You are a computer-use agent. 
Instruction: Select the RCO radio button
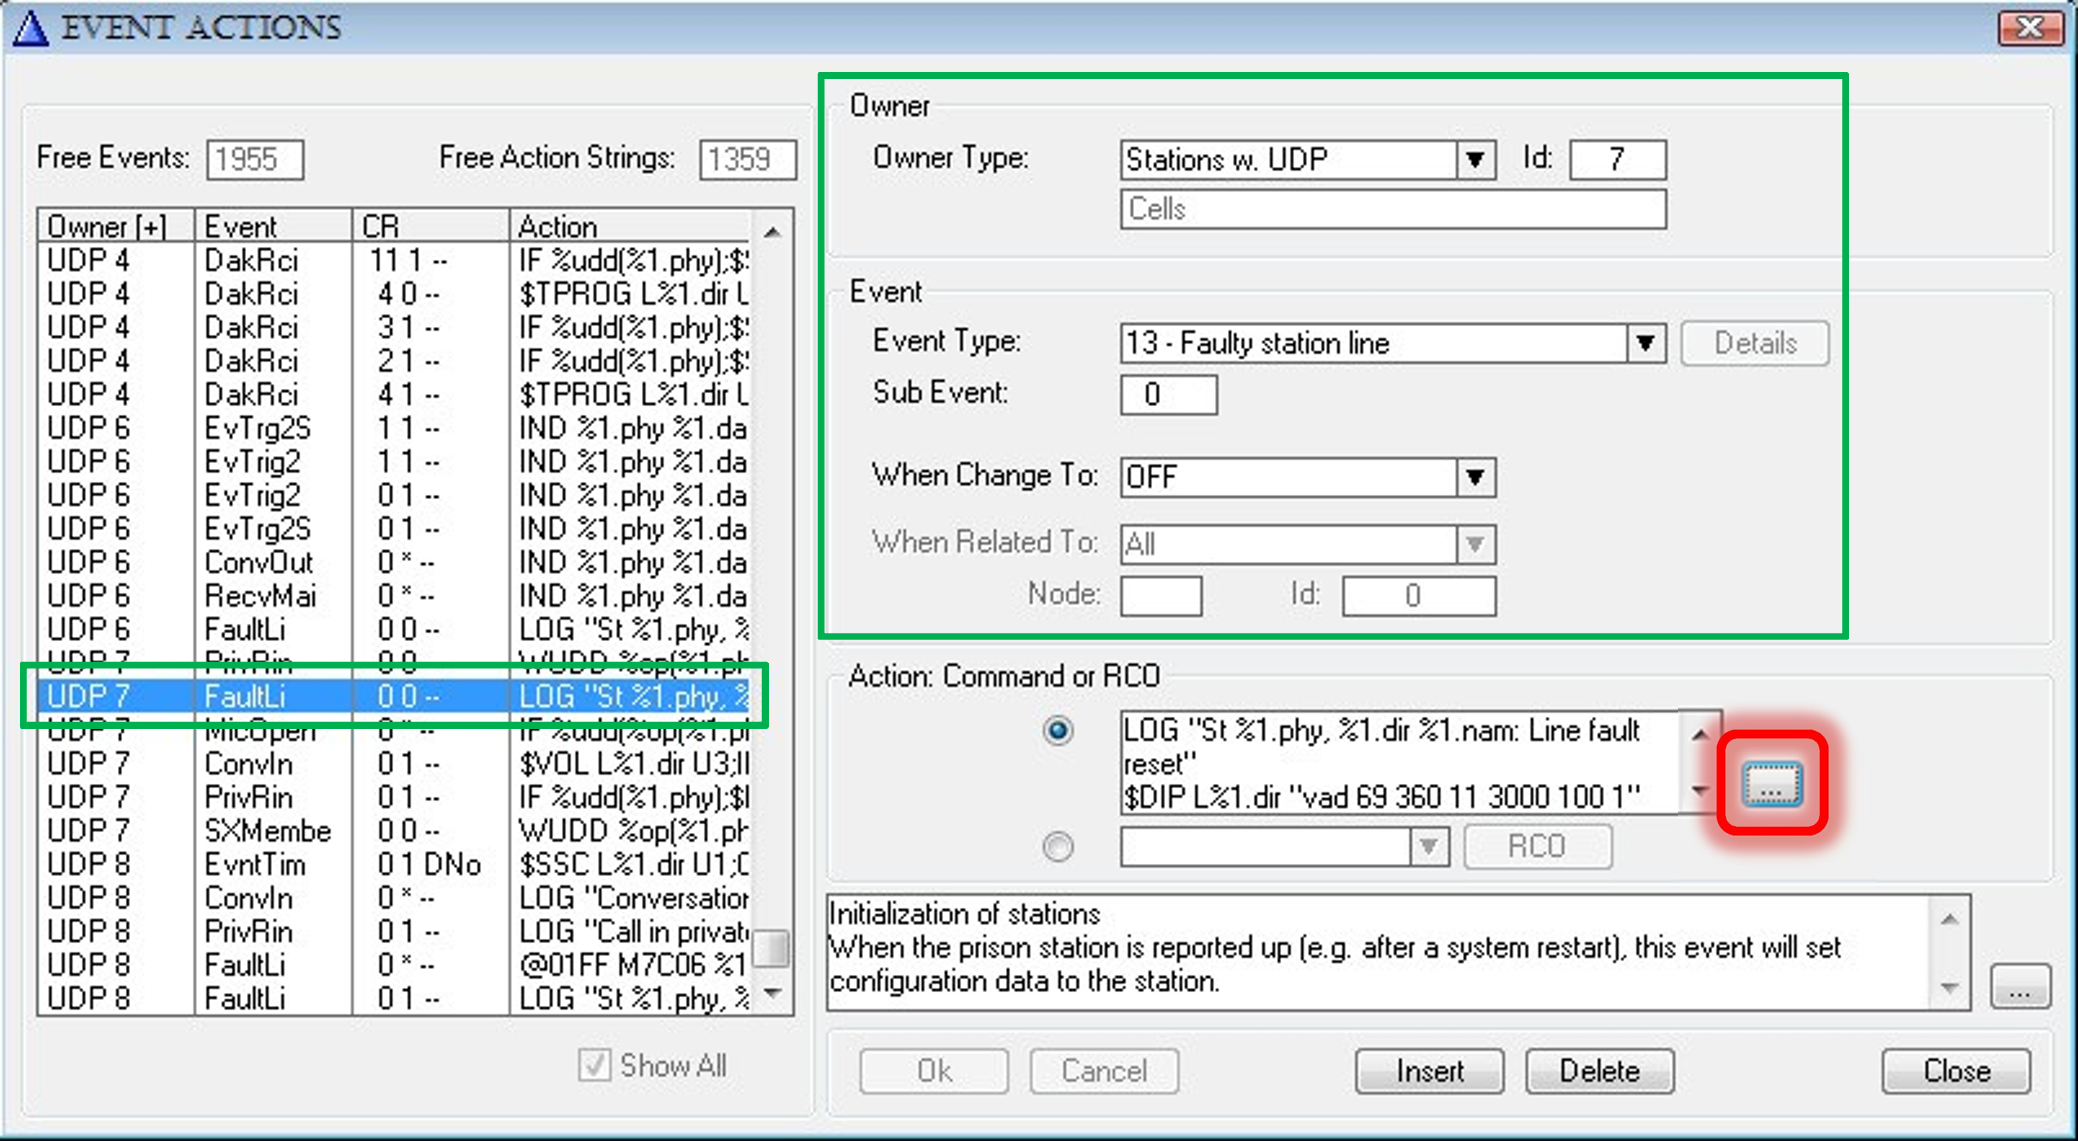pyautogui.click(x=1057, y=847)
